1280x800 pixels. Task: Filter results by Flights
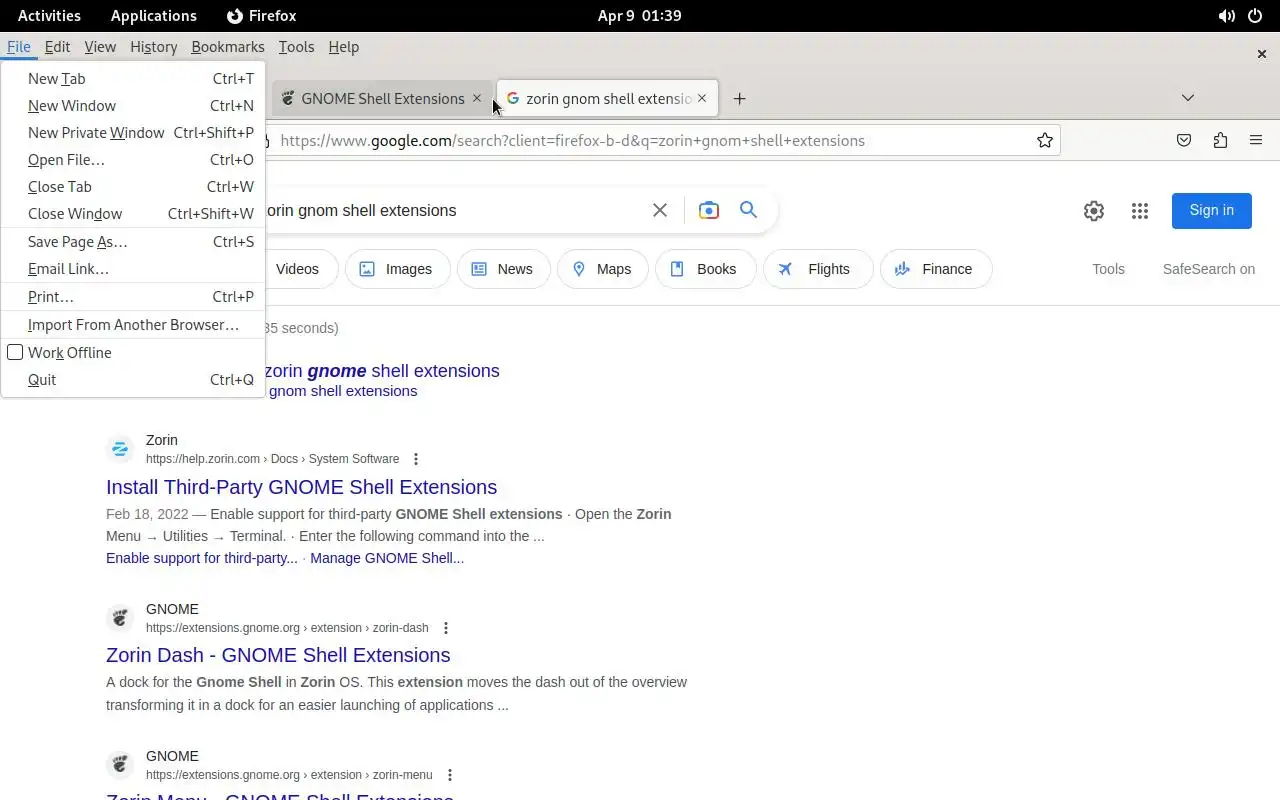pyautogui.click(x=818, y=269)
